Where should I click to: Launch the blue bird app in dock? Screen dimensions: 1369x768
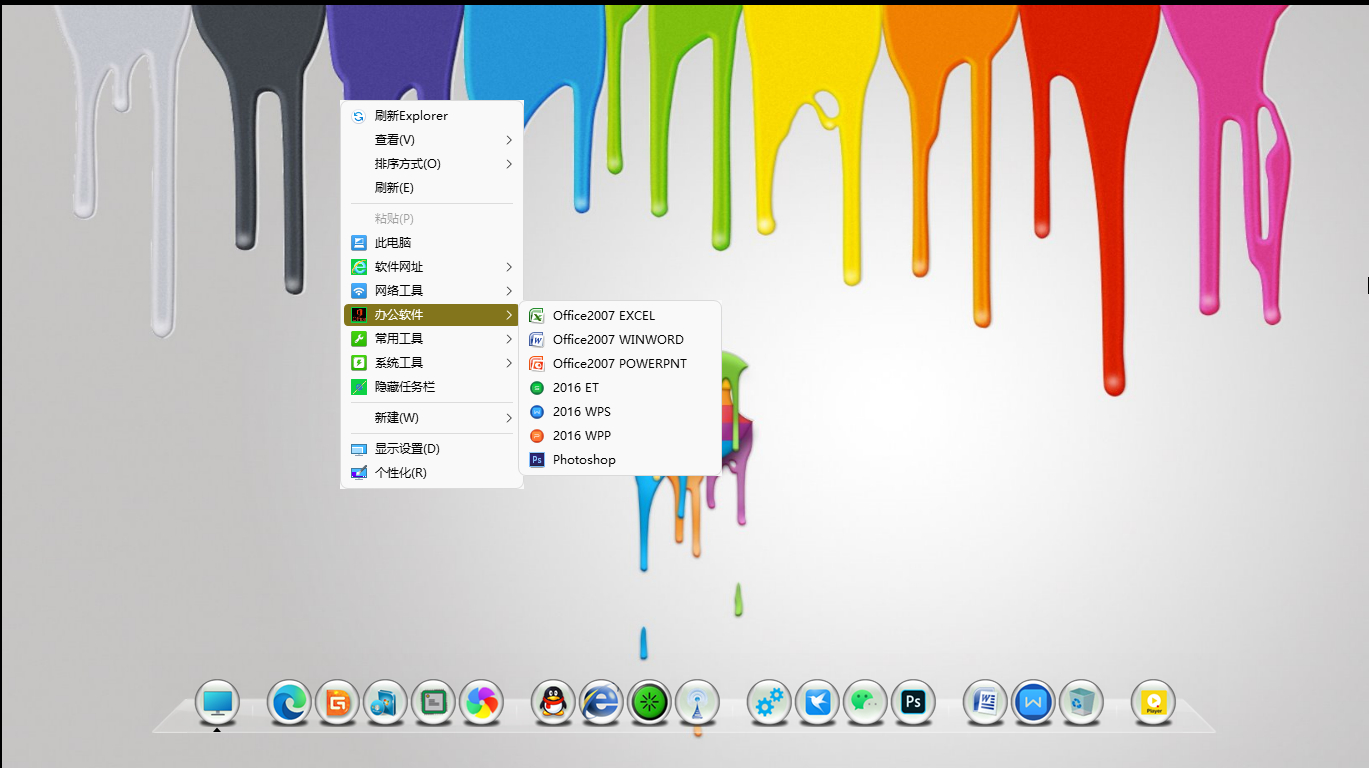pos(817,703)
